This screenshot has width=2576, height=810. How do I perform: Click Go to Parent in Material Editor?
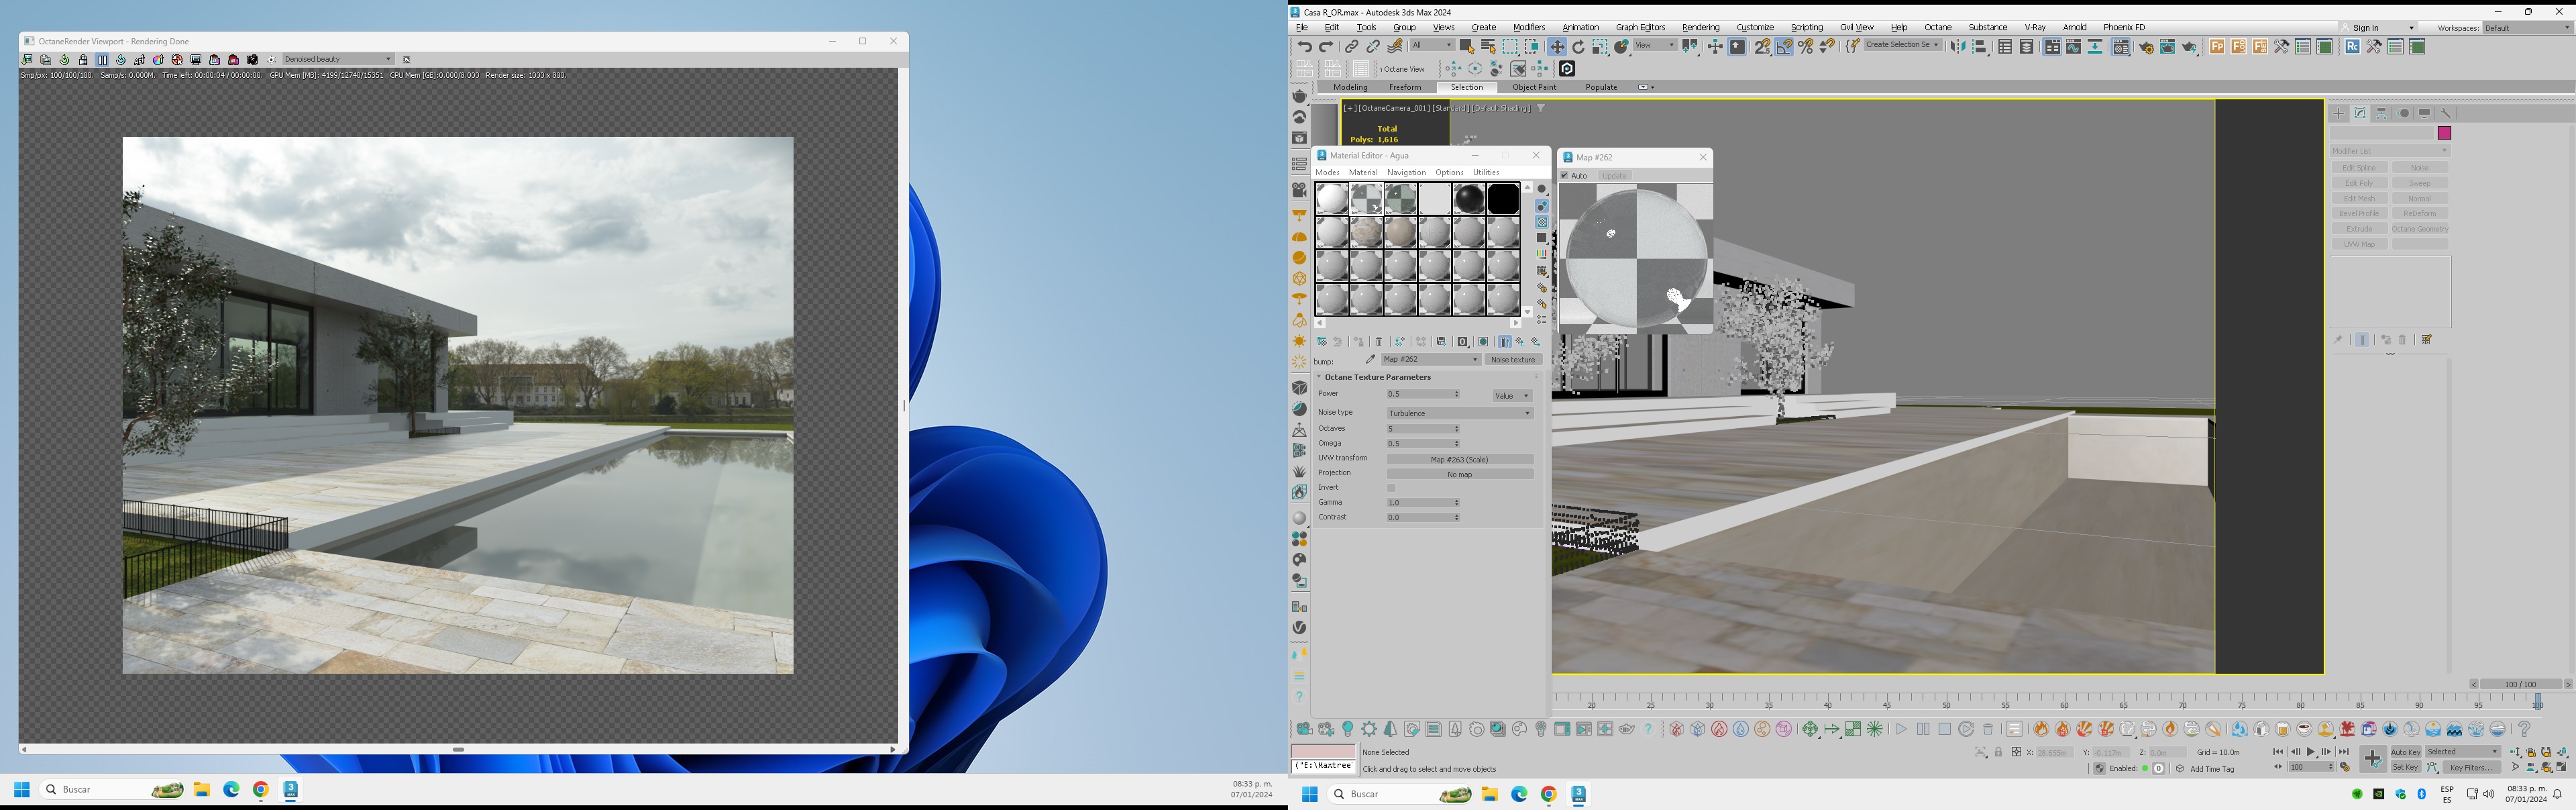pos(1520,342)
